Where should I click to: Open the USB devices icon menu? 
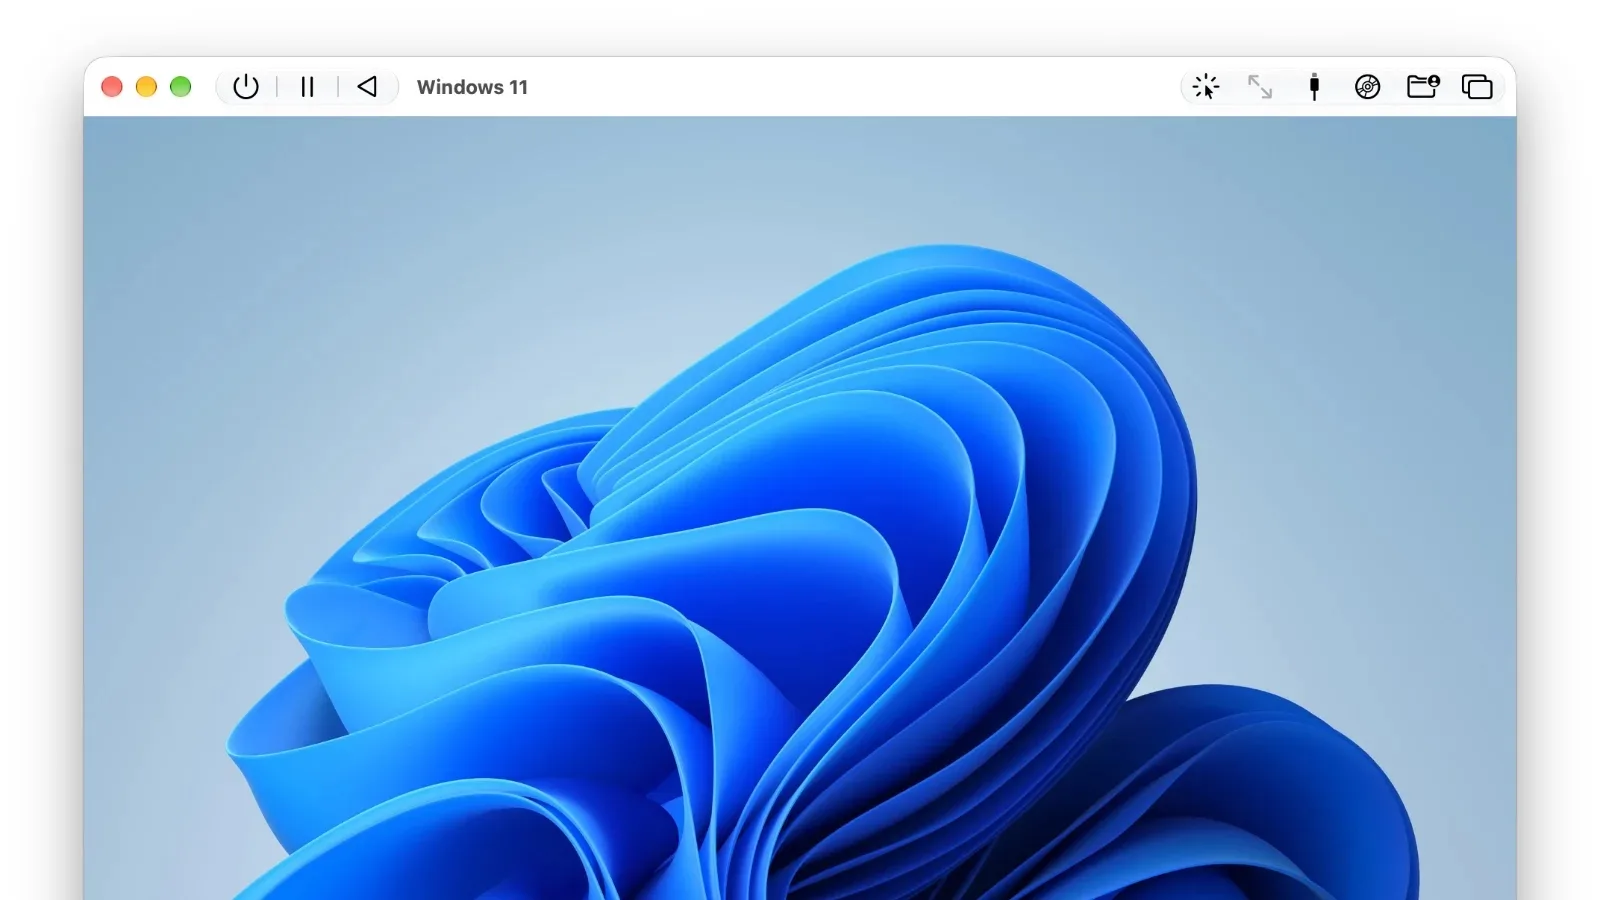pyautogui.click(x=1314, y=87)
